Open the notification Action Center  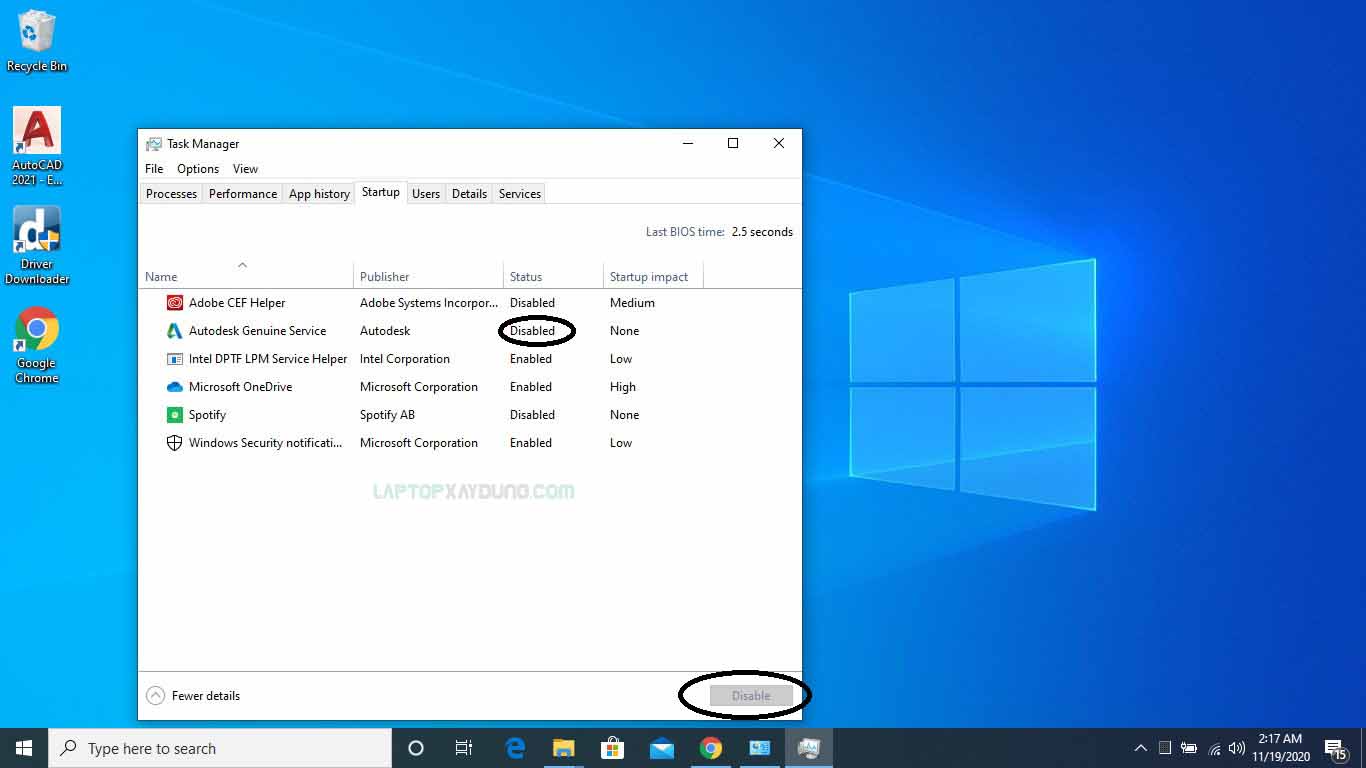[1335, 748]
